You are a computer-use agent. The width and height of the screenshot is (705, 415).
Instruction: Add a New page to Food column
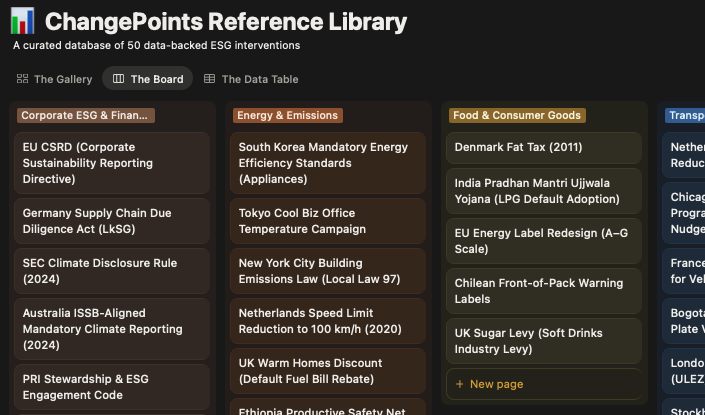[x=496, y=384]
